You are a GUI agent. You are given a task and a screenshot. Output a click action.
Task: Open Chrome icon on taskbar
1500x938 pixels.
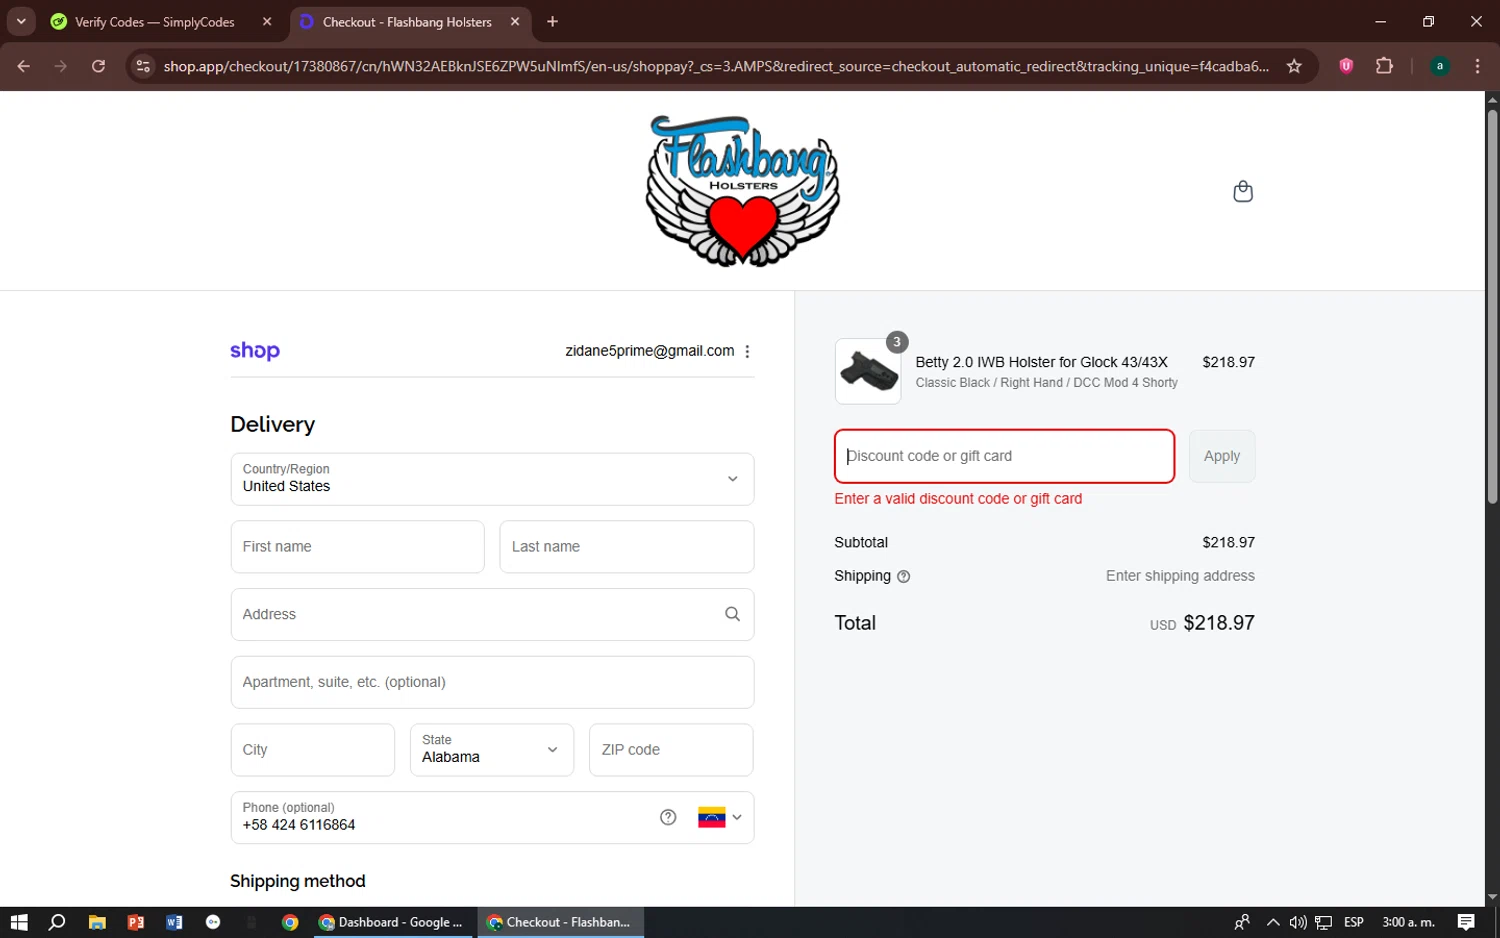tap(290, 922)
